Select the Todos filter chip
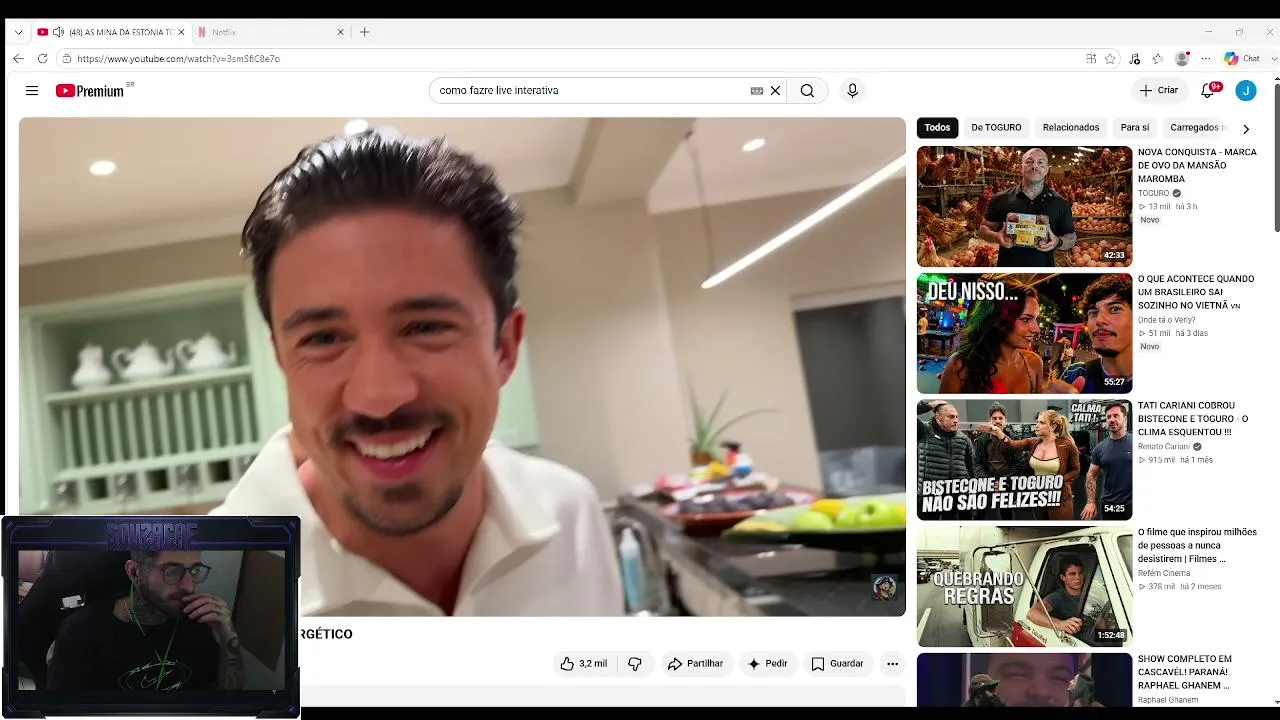 (x=937, y=128)
